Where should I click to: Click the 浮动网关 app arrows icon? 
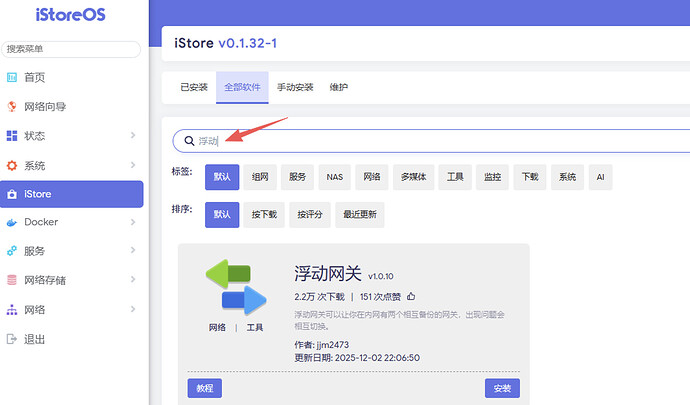tap(236, 287)
